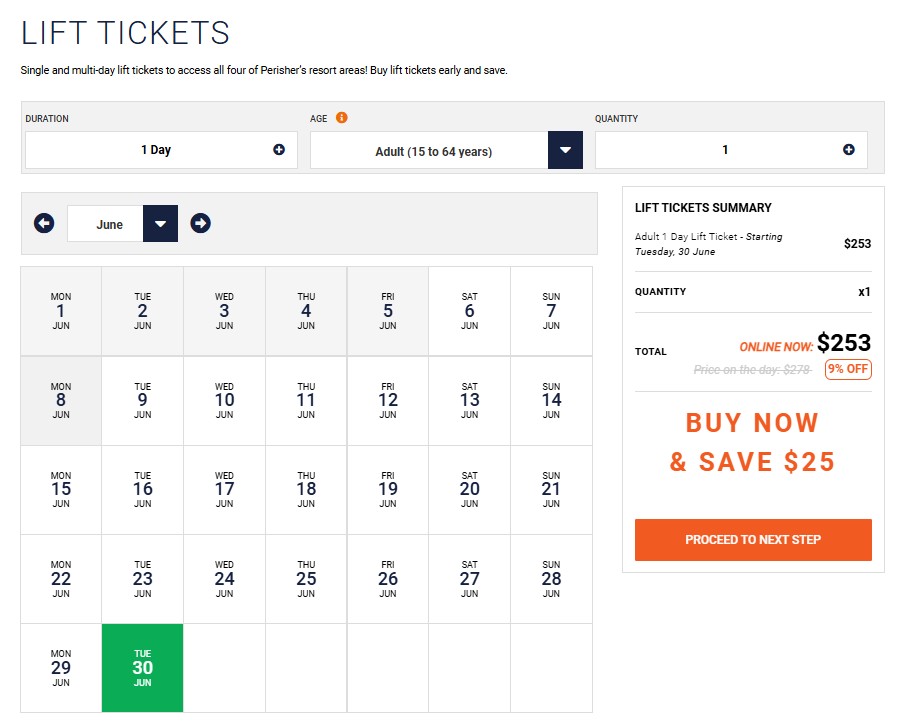
Task: Pick Friday 19 June
Action: point(388,489)
